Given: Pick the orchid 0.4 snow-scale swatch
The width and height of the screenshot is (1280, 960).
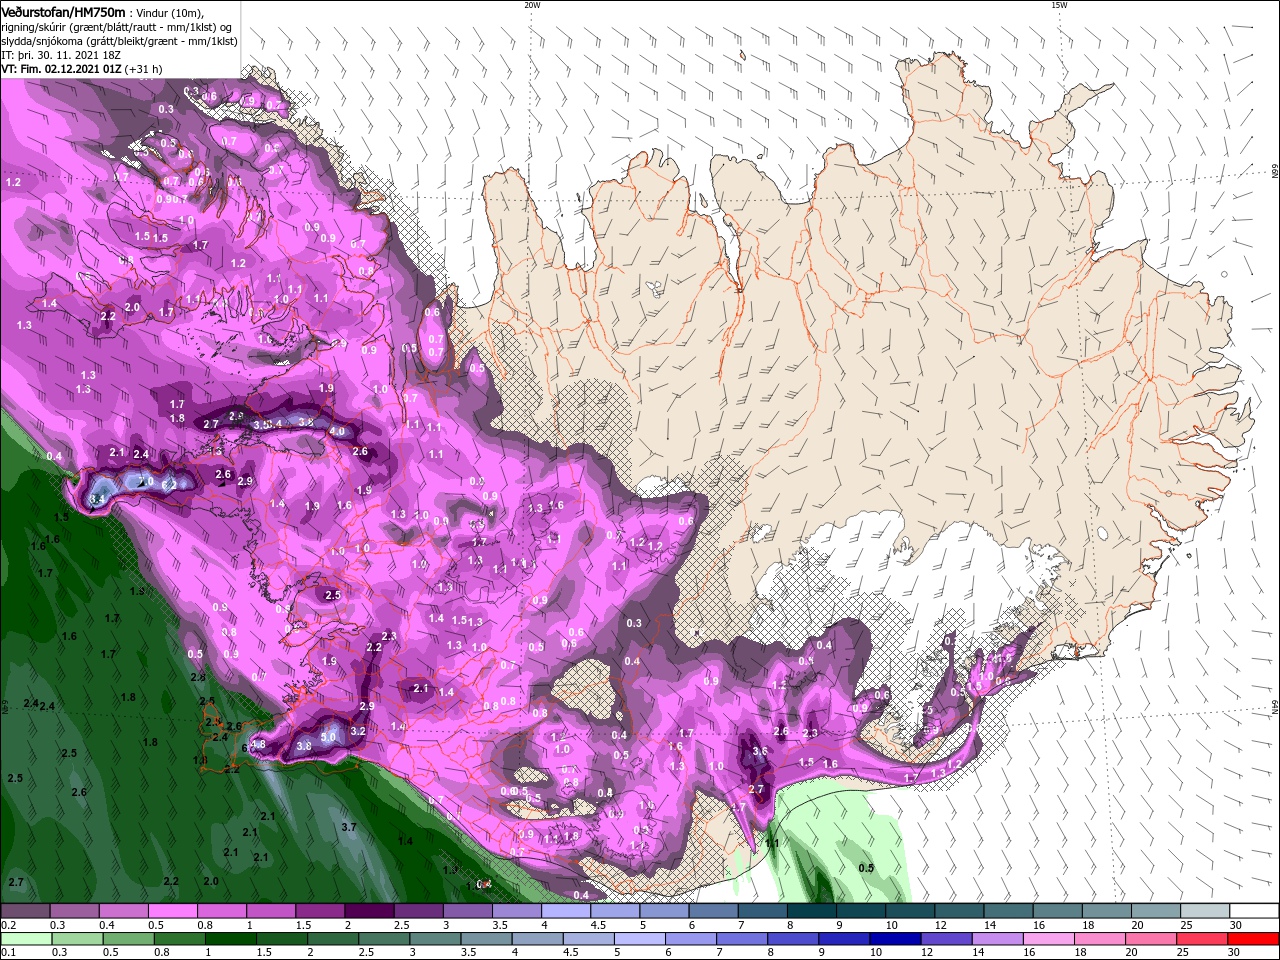Looking at the screenshot, I should (x=123, y=911).
